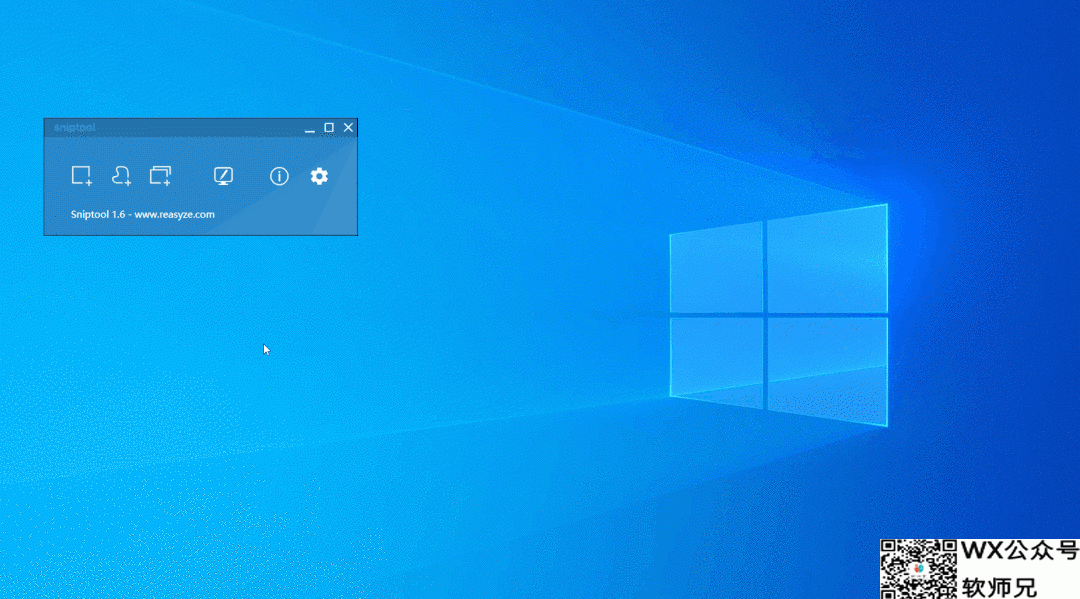Open Sniptool settings gear
The height and width of the screenshot is (599, 1080).
tap(319, 176)
